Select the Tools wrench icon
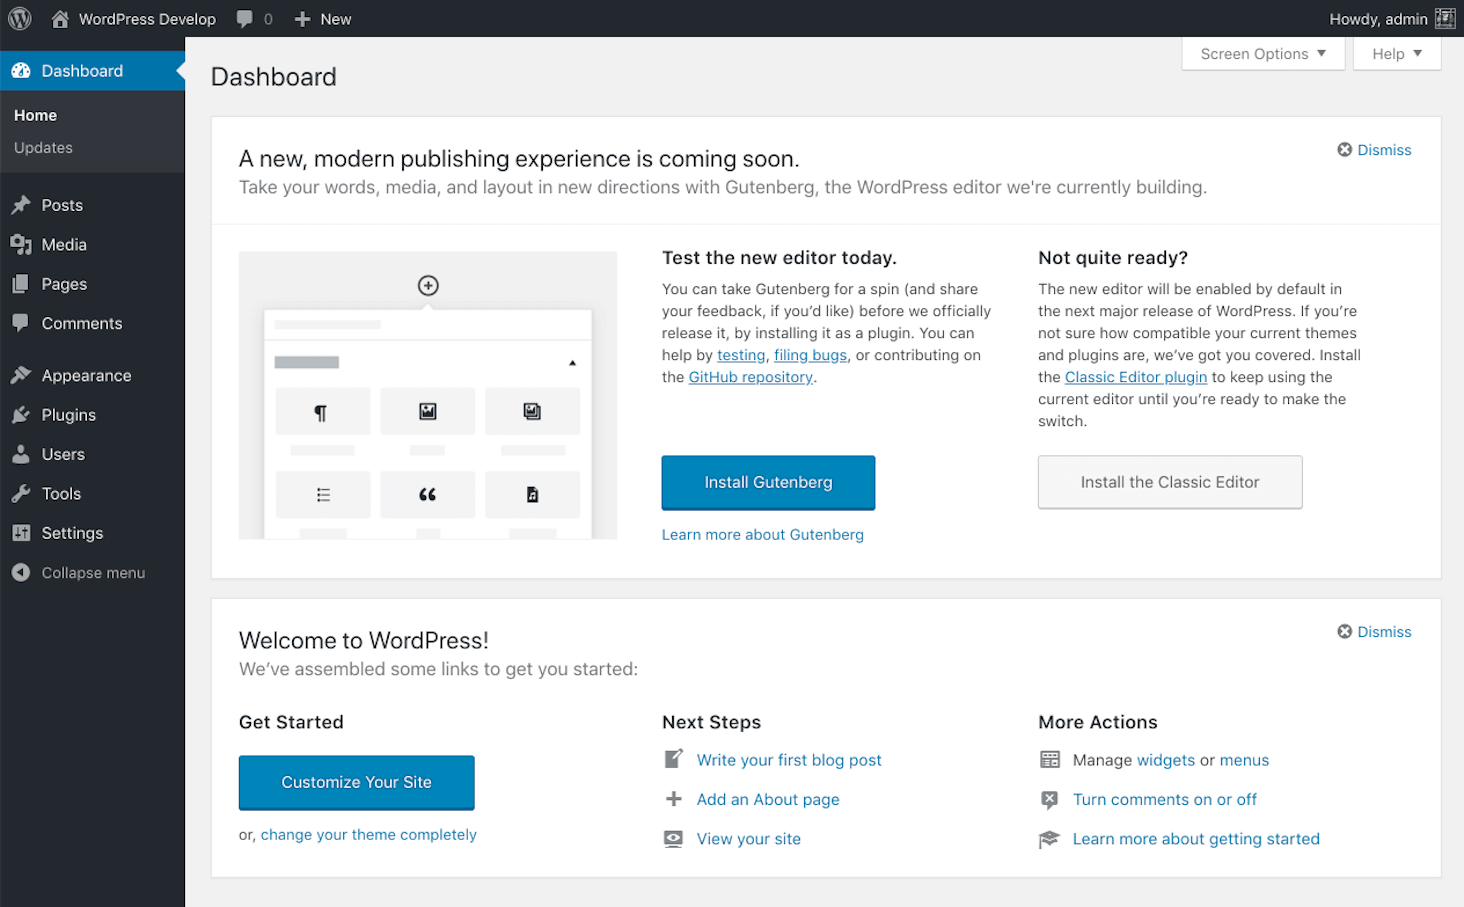The image size is (1464, 907). tap(22, 493)
